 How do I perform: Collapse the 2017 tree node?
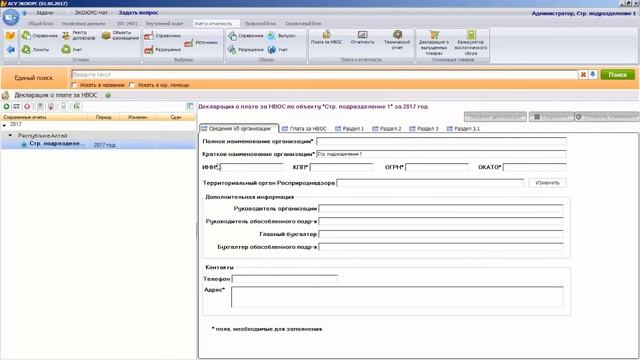coord(4,125)
